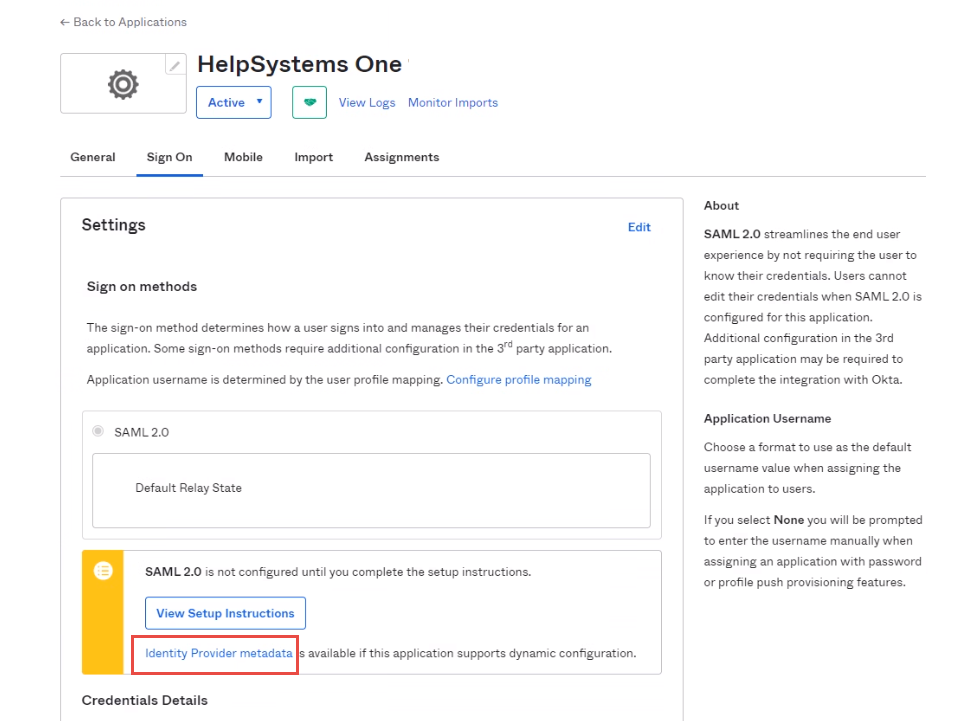Open the Assignments tab
Screen dimensions: 954x721
tap(401, 157)
